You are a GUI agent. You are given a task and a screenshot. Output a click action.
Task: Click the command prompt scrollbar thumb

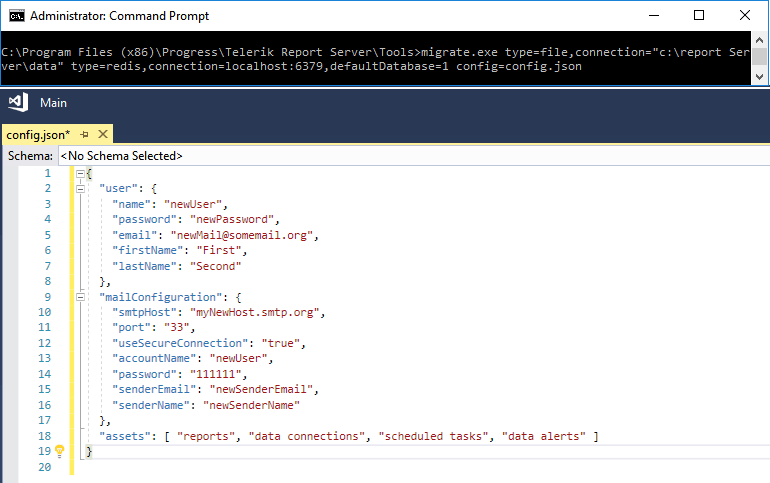(x=760, y=56)
